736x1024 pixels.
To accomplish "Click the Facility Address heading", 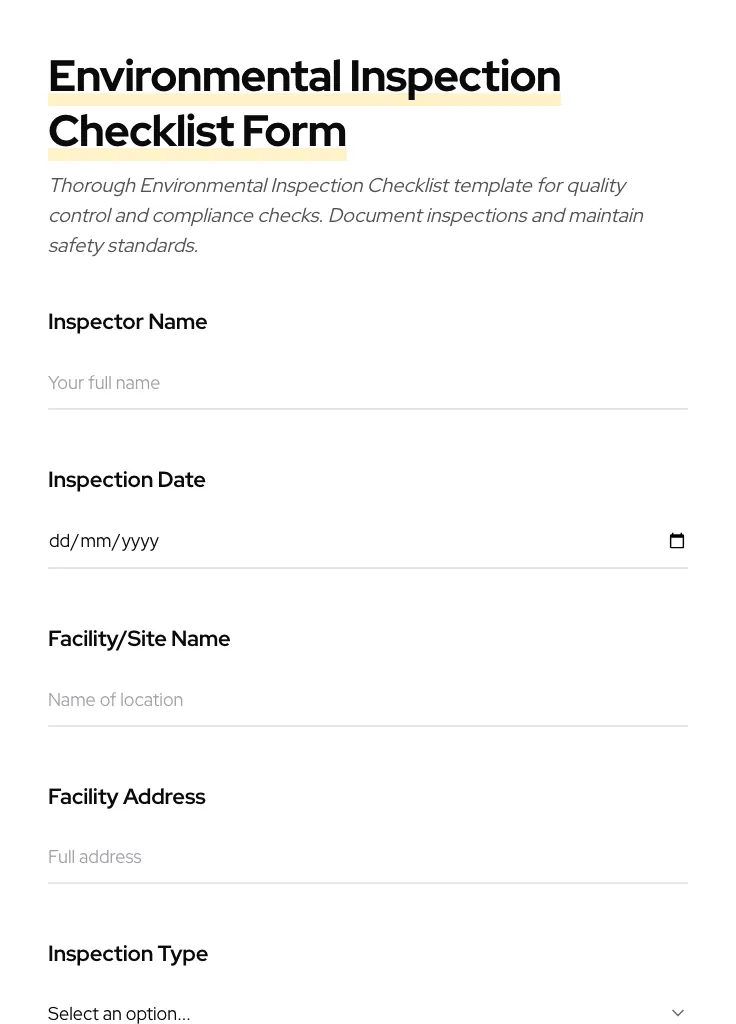I will [x=127, y=796].
